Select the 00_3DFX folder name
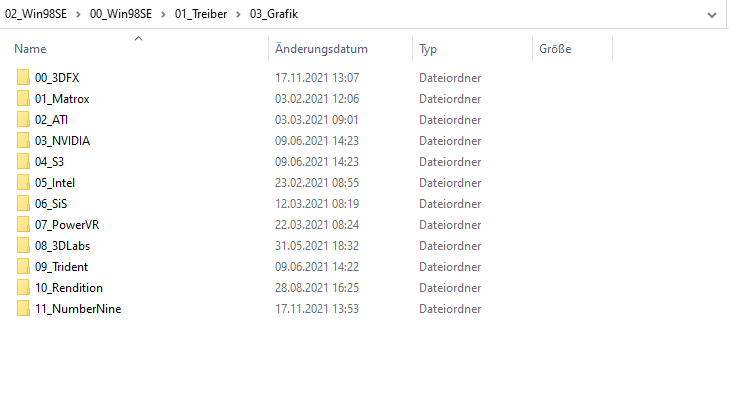The height and width of the screenshot is (415, 729). coord(57,78)
